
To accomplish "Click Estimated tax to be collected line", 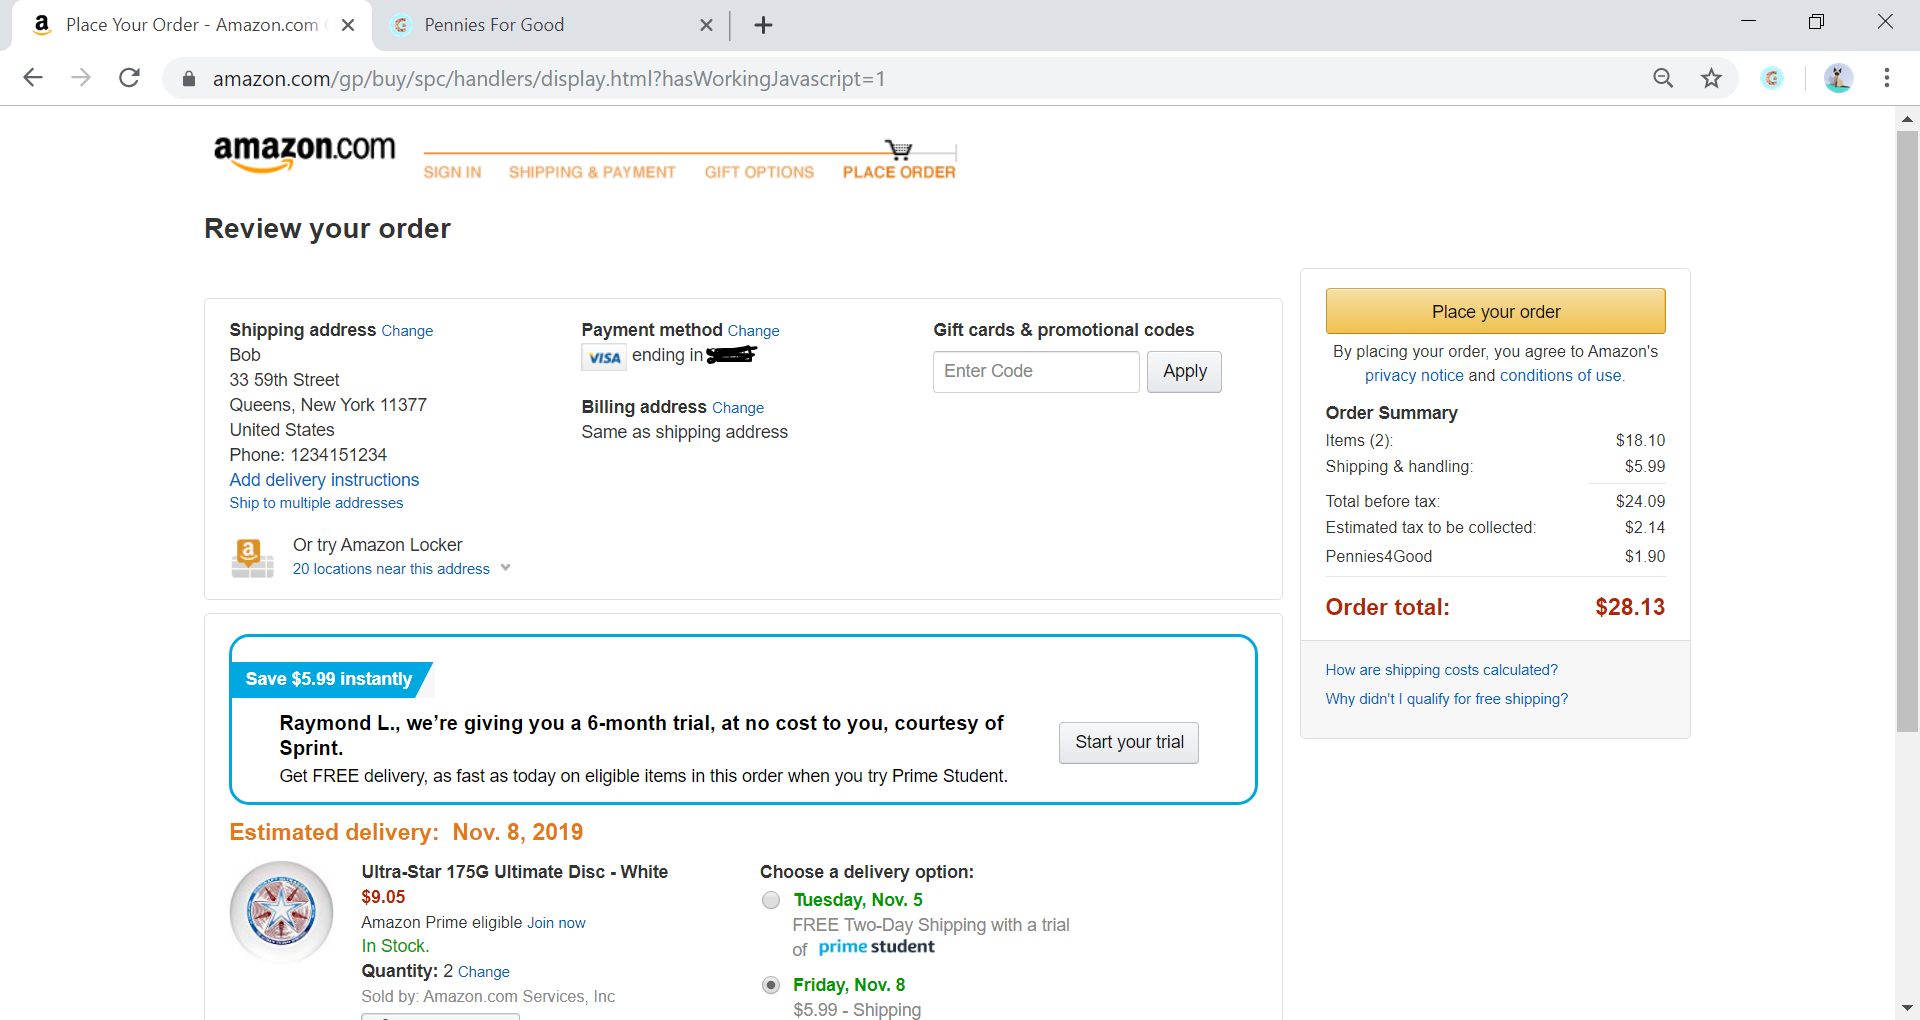I will (1495, 527).
